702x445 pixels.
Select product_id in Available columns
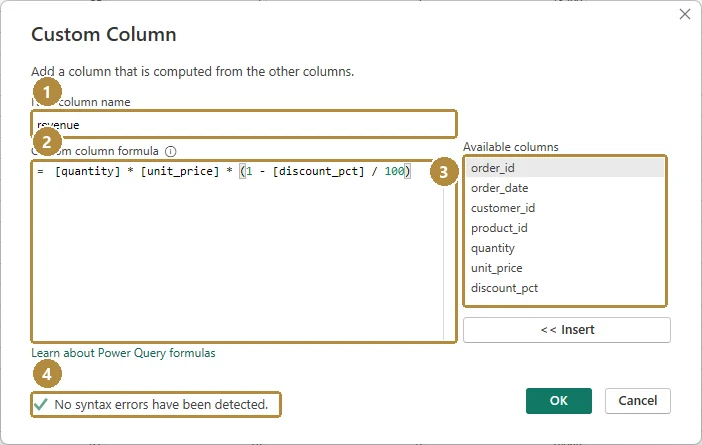click(x=565, y=228)
